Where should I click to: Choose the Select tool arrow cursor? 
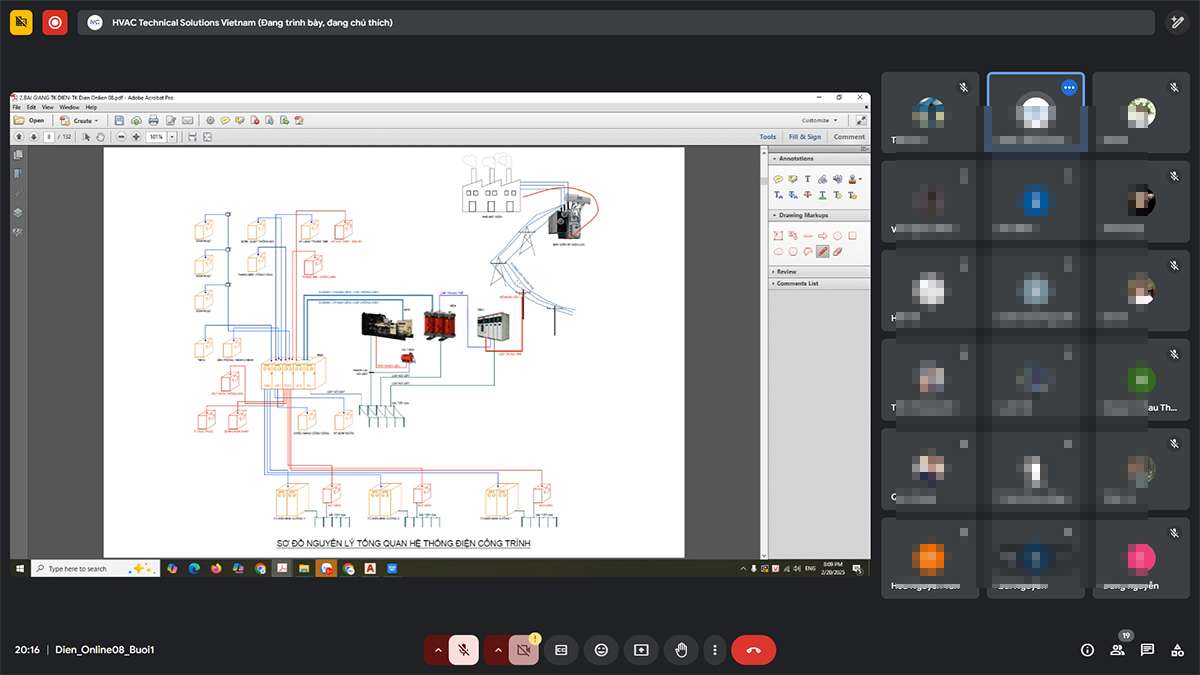click(86, 136)
